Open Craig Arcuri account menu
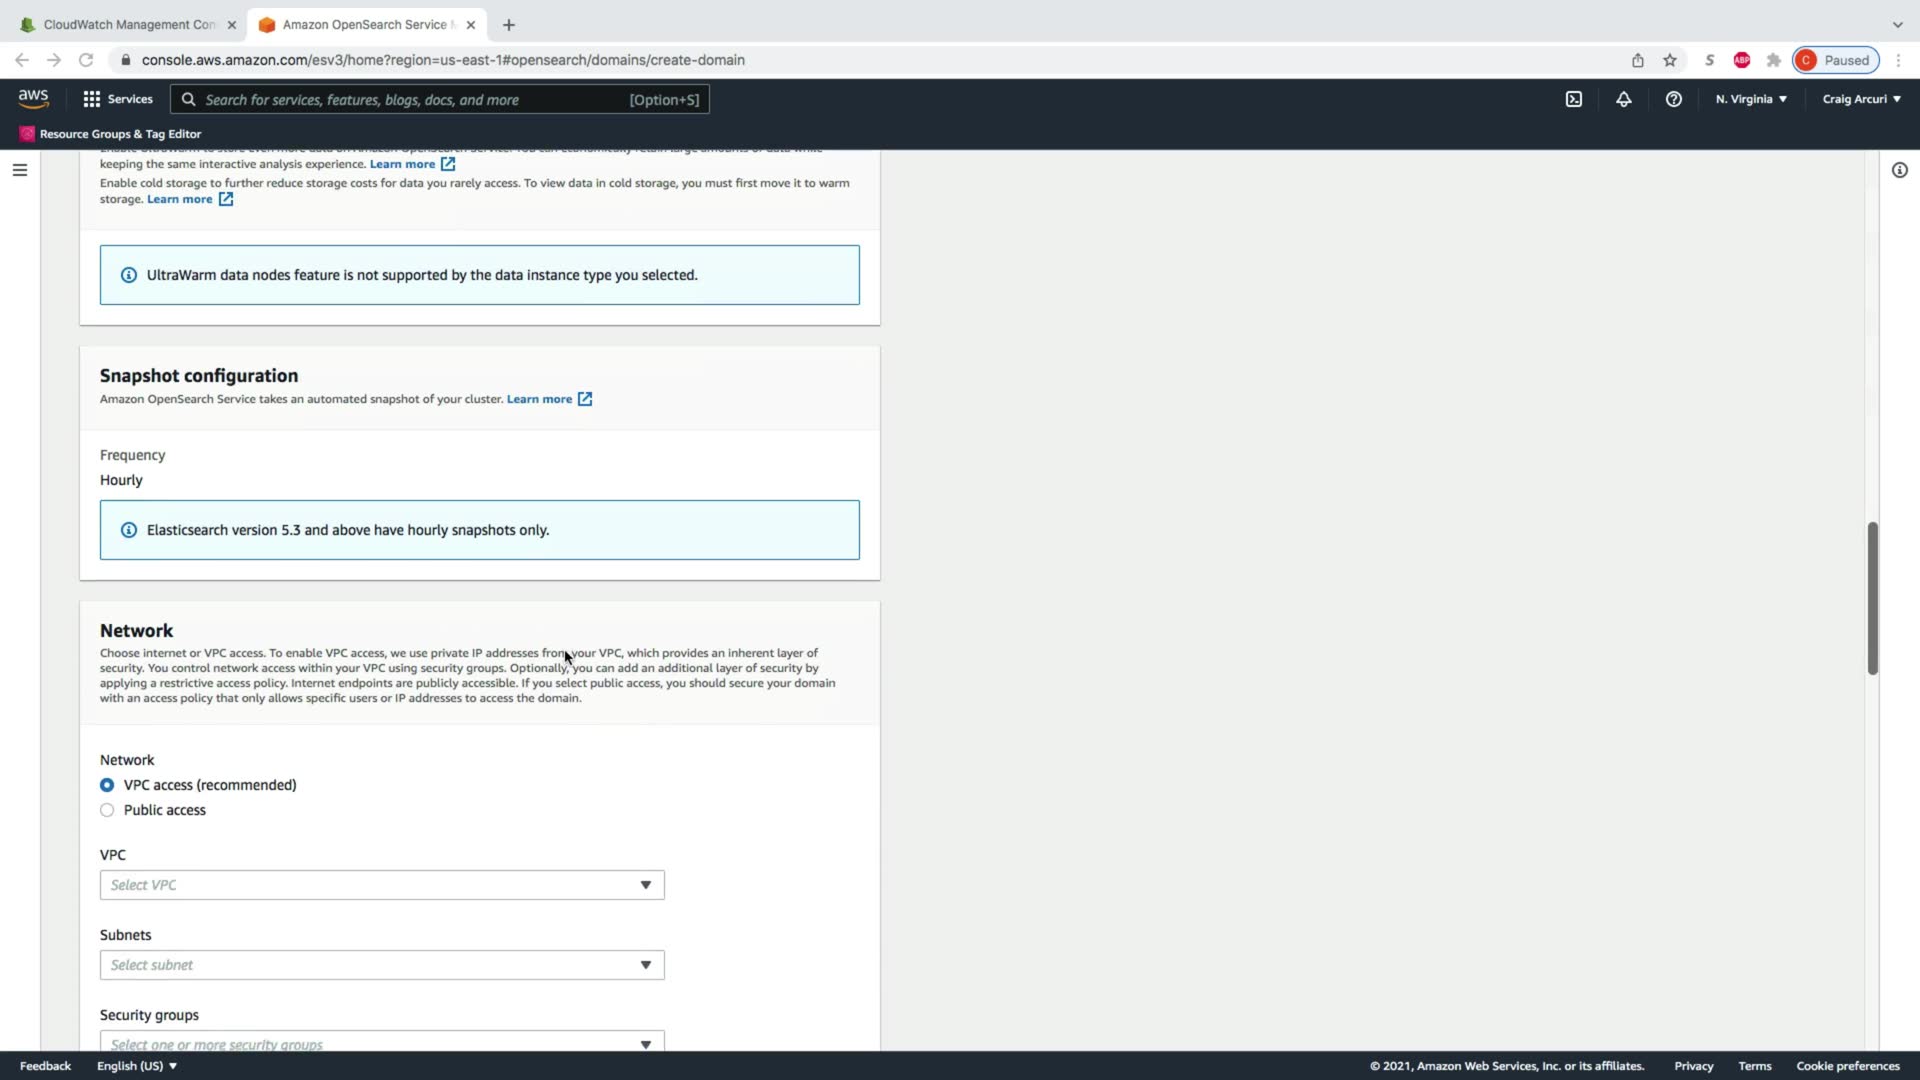The image size is (1920, 1080). tap(1861, 99)
